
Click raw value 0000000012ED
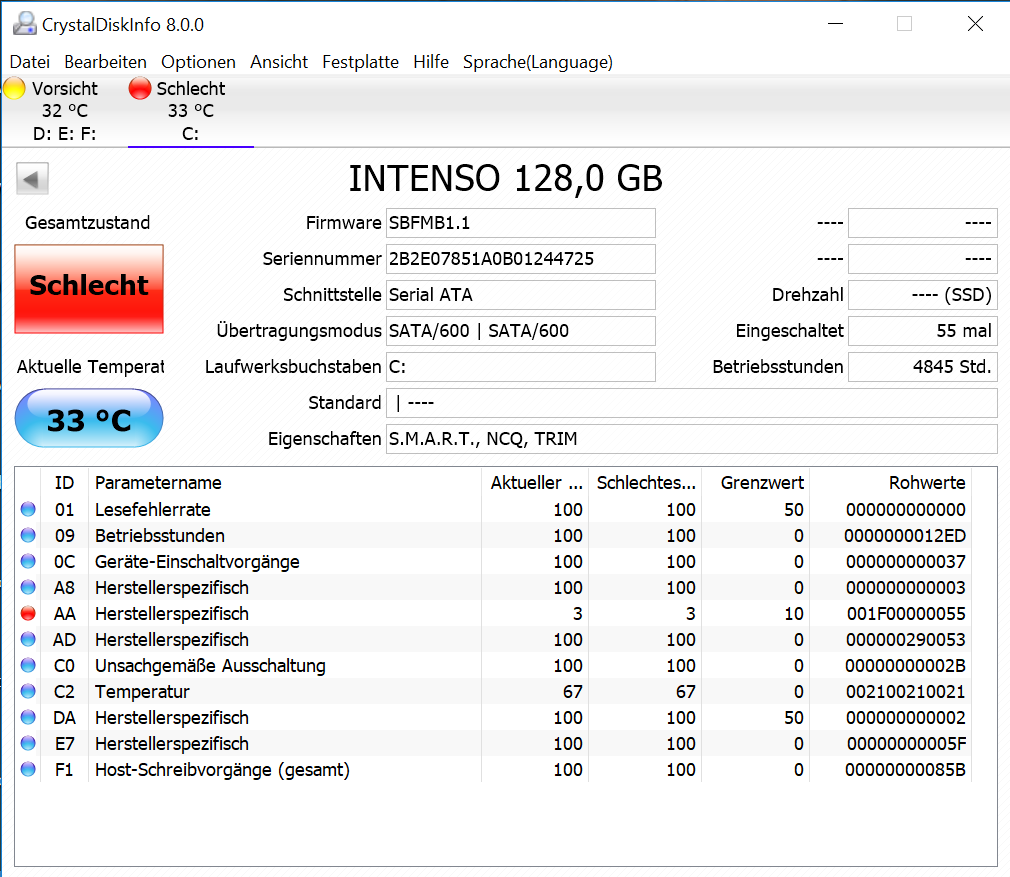coord(905,535)
